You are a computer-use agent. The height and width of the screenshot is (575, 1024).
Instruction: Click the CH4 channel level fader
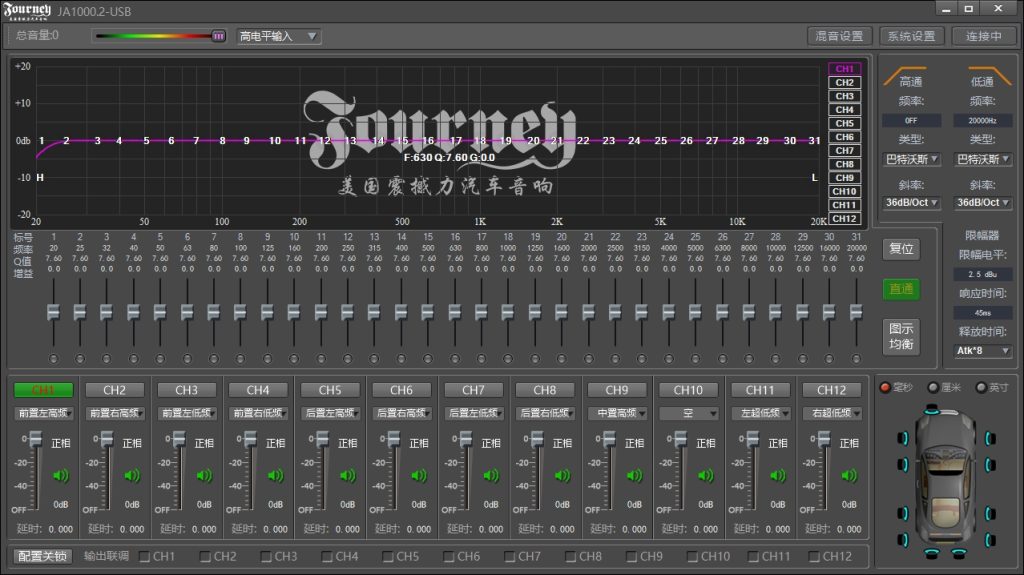pyautogui.click(x=250, y=440)
